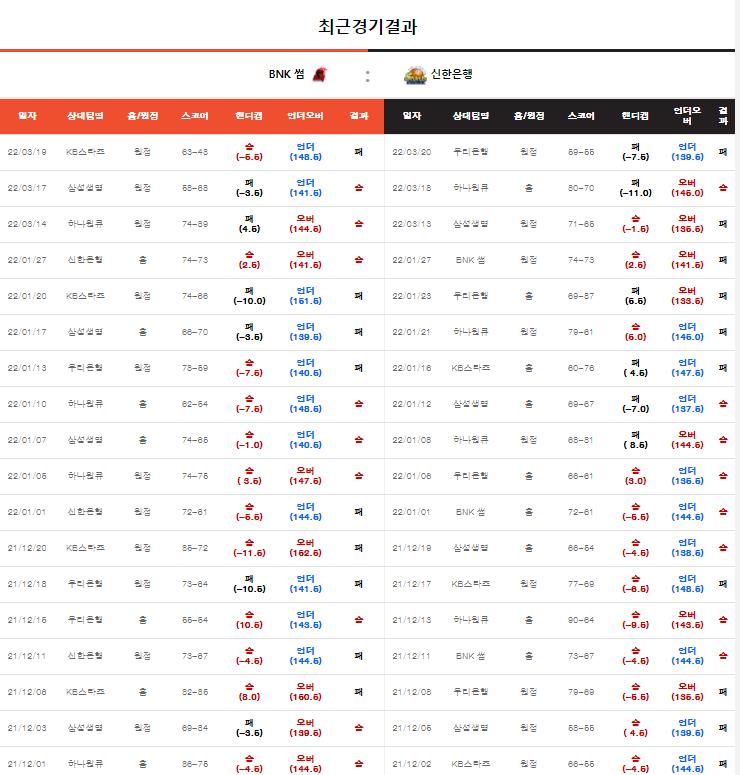Click 상대팀명 header in orange BNK table
Screen dimensions: 740x775
point(85,116)
